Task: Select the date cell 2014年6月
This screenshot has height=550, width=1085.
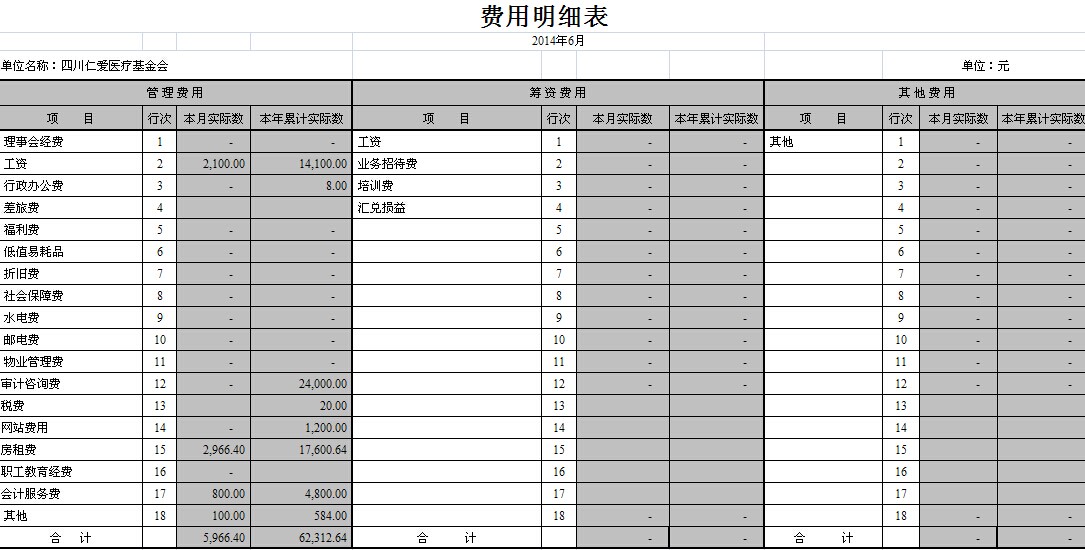Action: tap(558, 41)
